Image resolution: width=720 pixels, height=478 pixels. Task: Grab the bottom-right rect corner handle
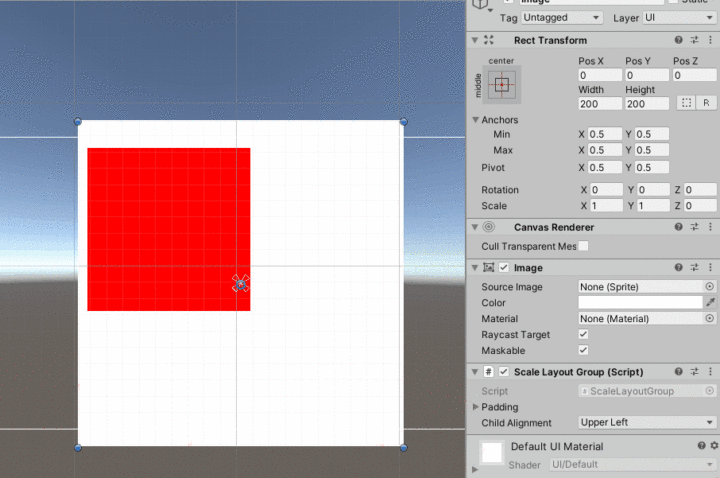pyautogui.click(x=404, y=447)
